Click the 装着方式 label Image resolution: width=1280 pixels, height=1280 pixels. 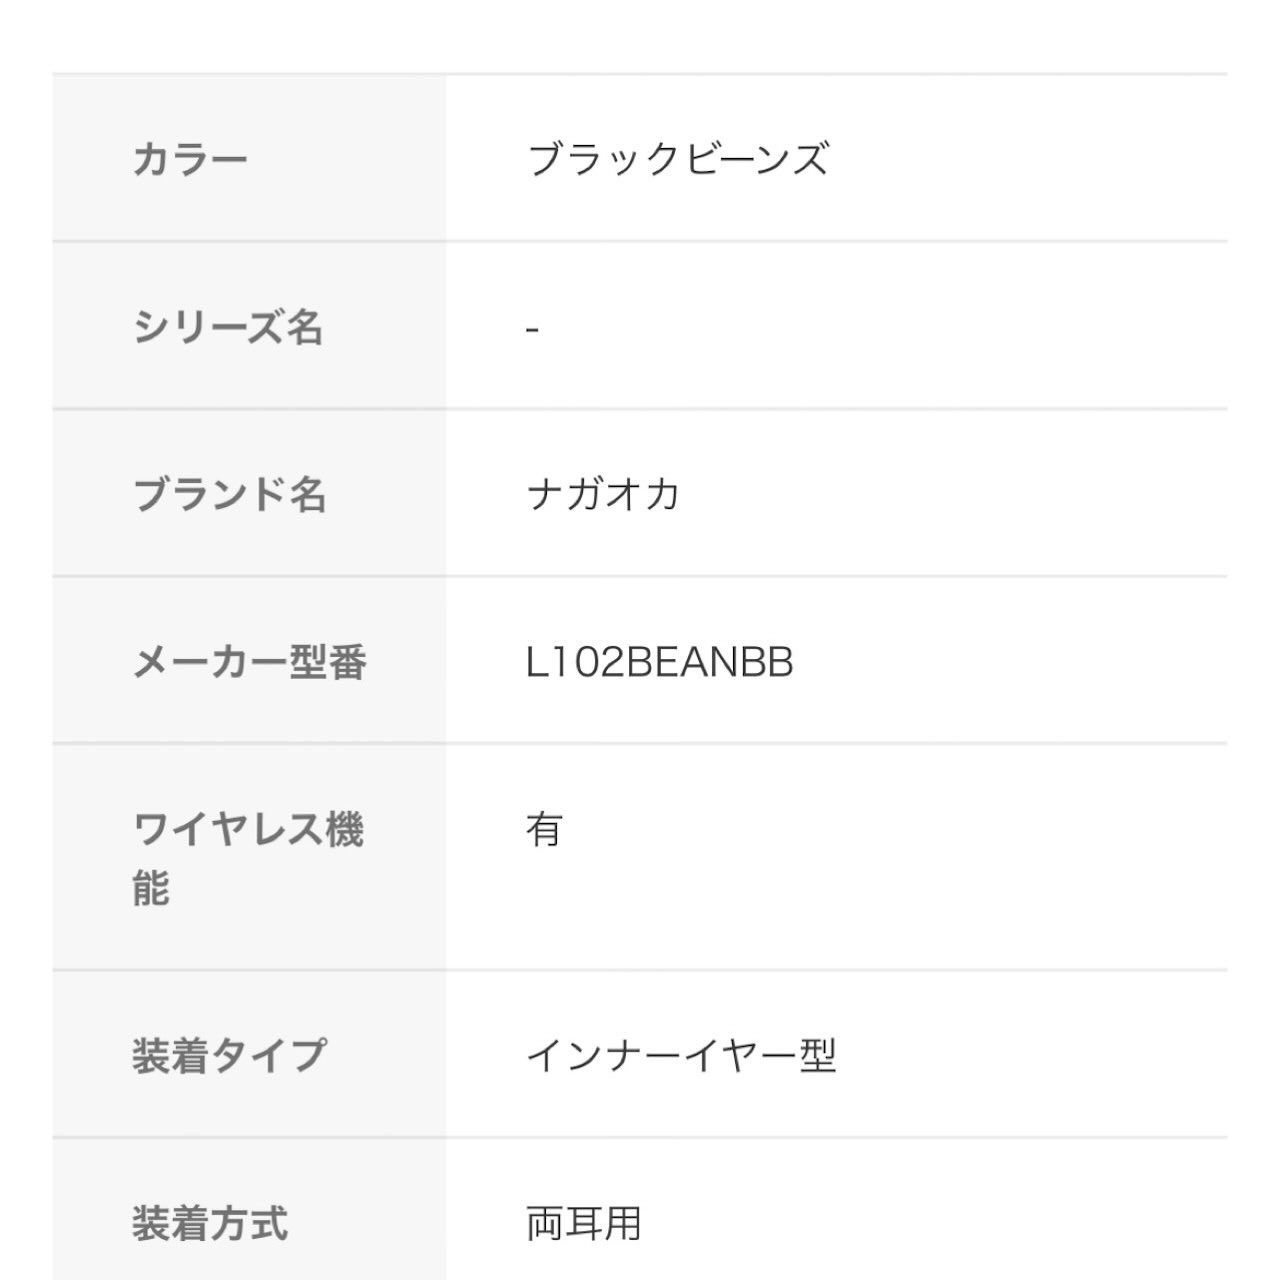click(x=210, y=1223)
